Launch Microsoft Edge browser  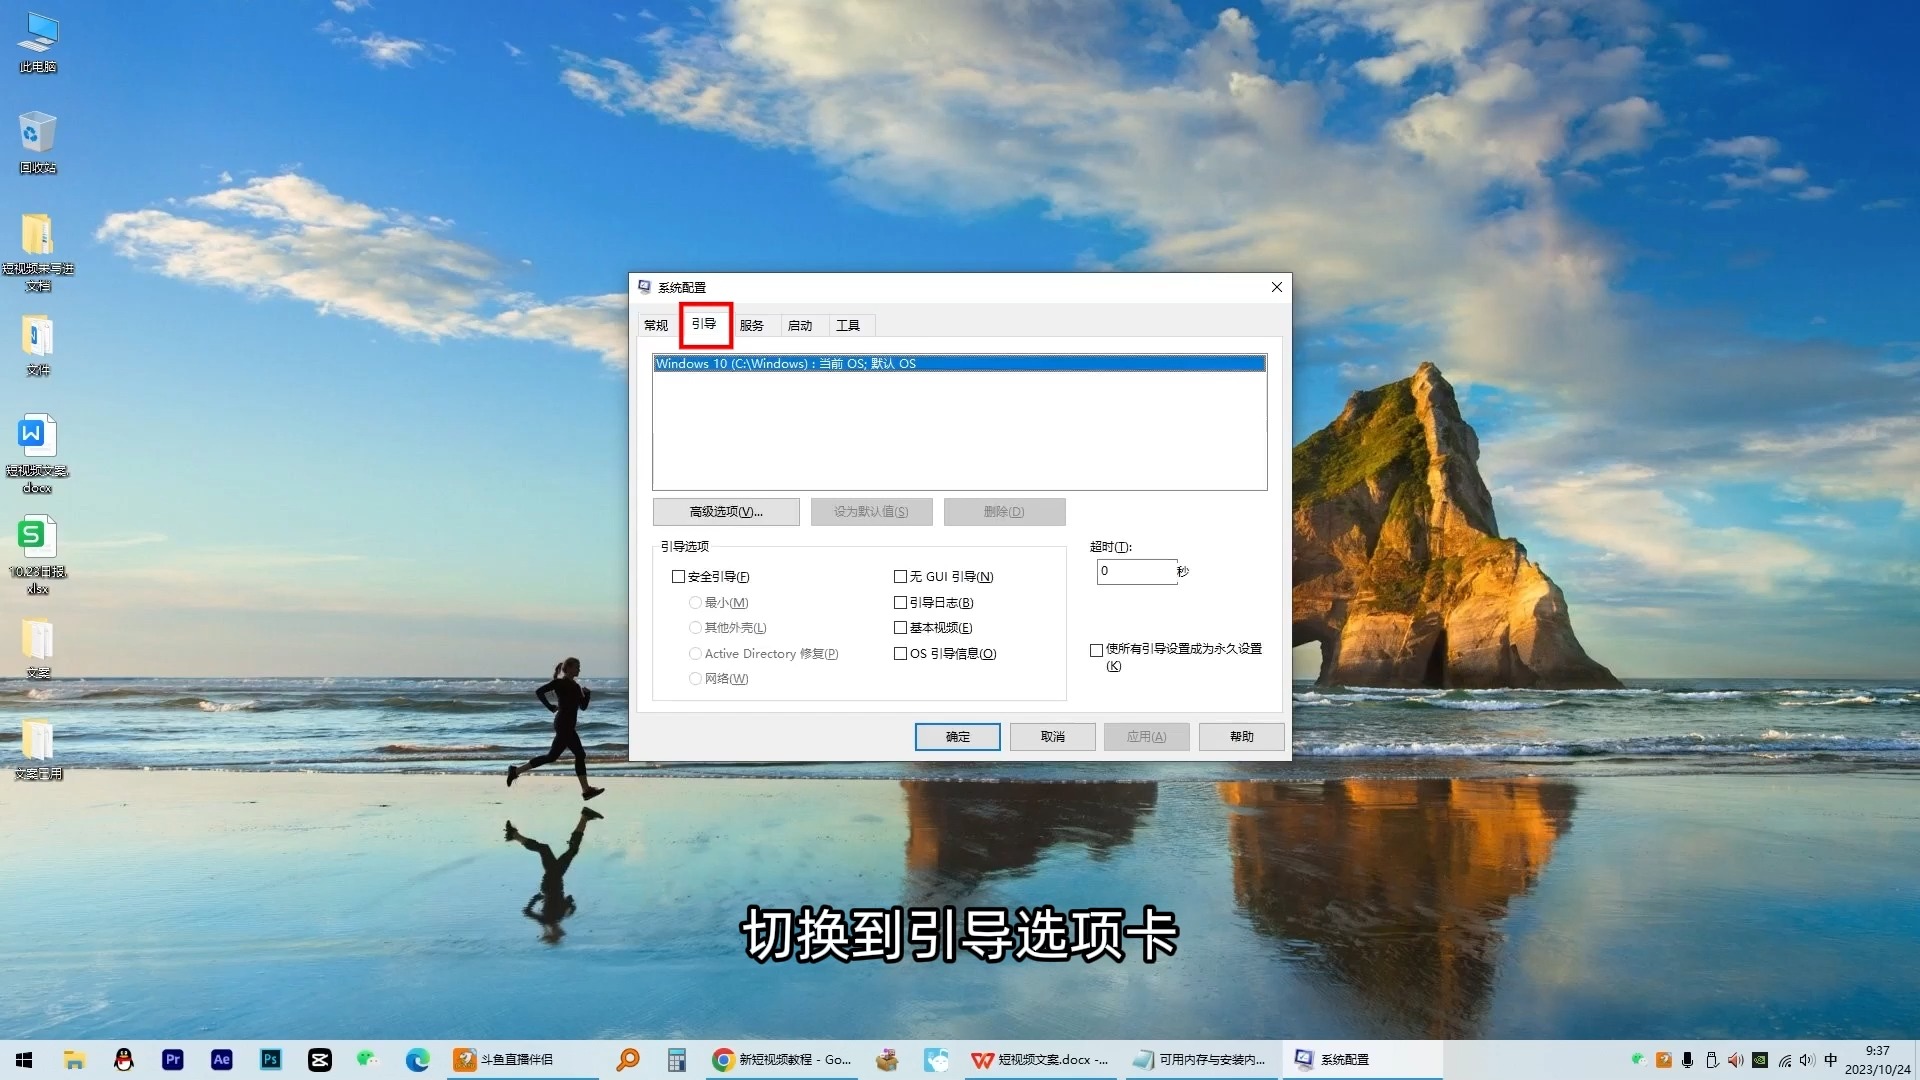pyautogui.click(x=417, y=1059)
